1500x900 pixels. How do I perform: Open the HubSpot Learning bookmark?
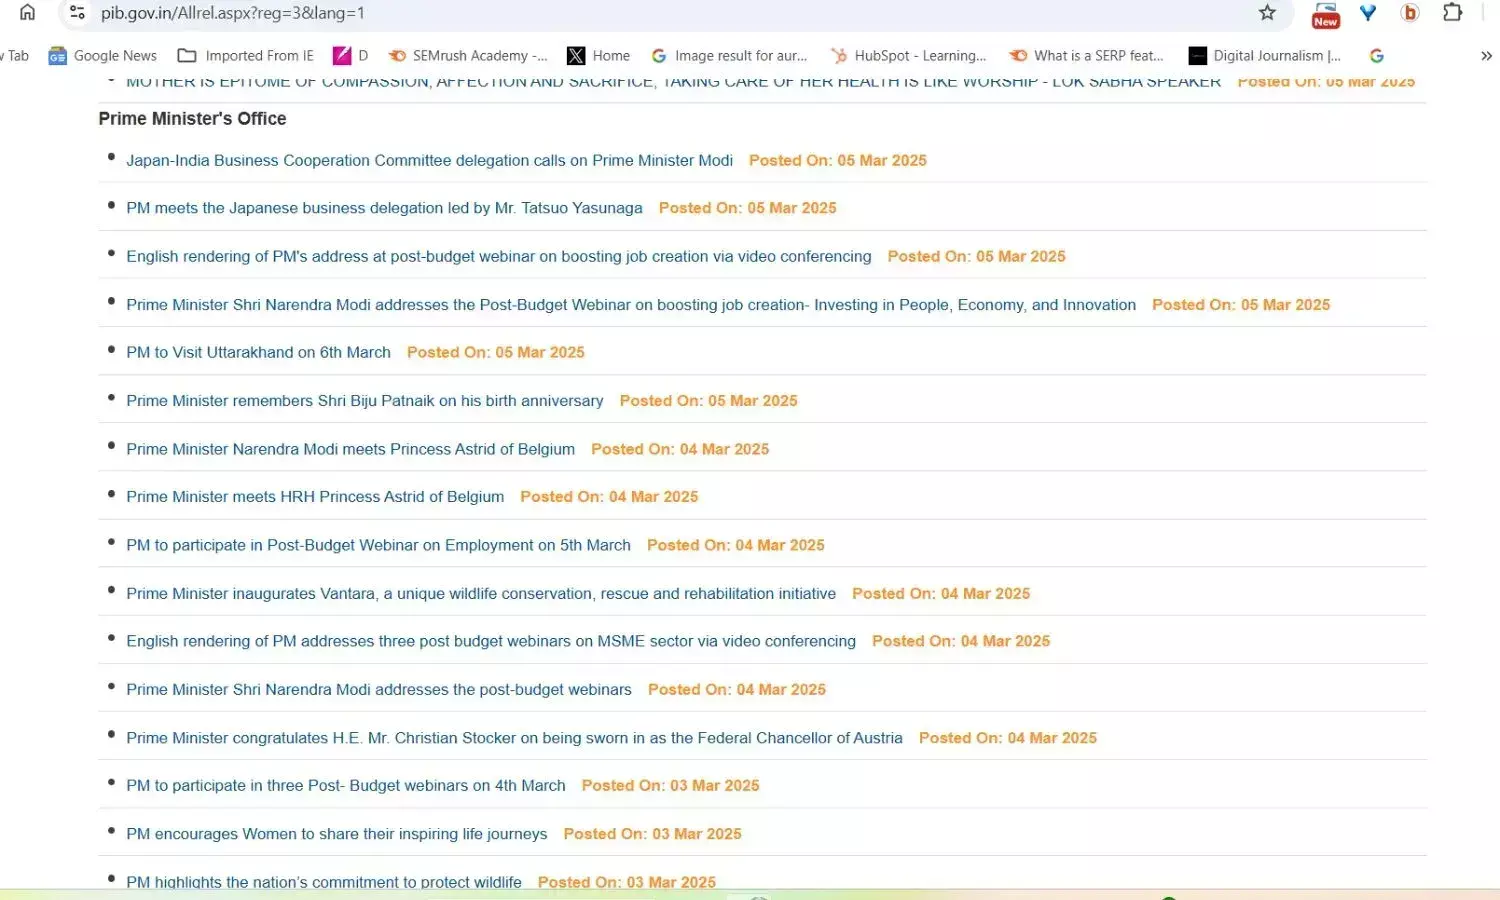[x=908, y=56]
